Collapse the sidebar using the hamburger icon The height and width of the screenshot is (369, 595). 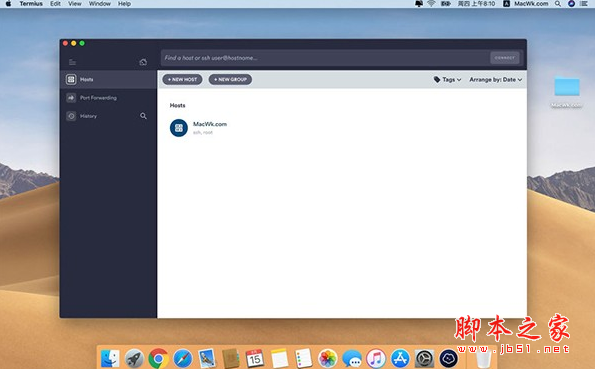(72, 62)
